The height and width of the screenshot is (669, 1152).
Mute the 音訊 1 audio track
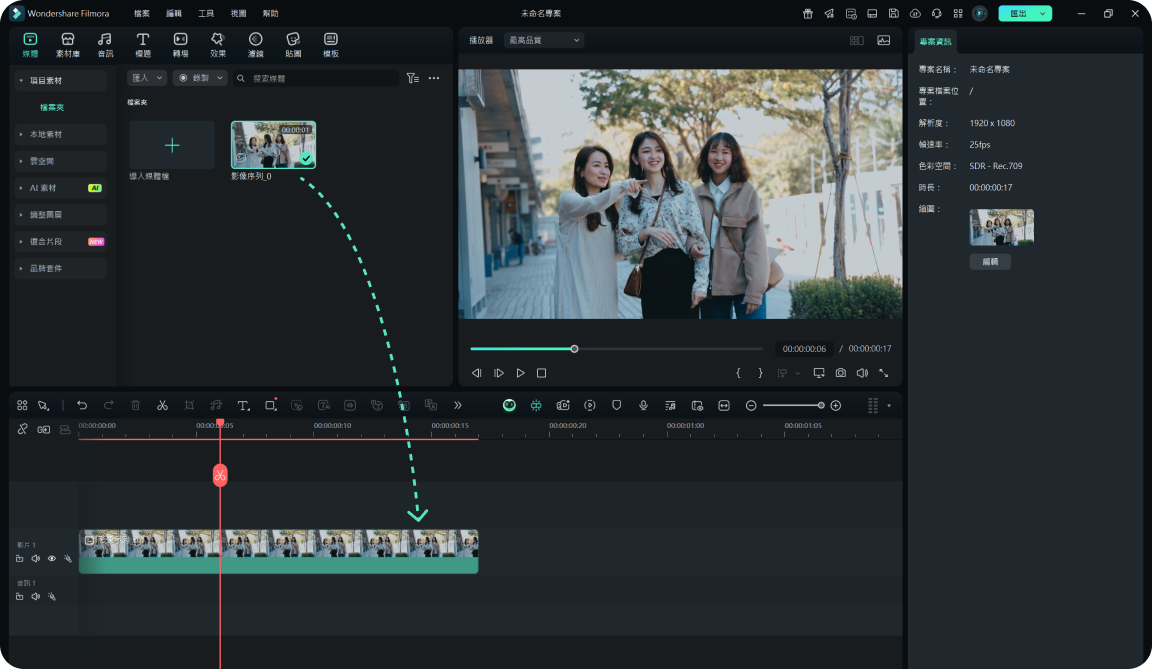point(35,596)
